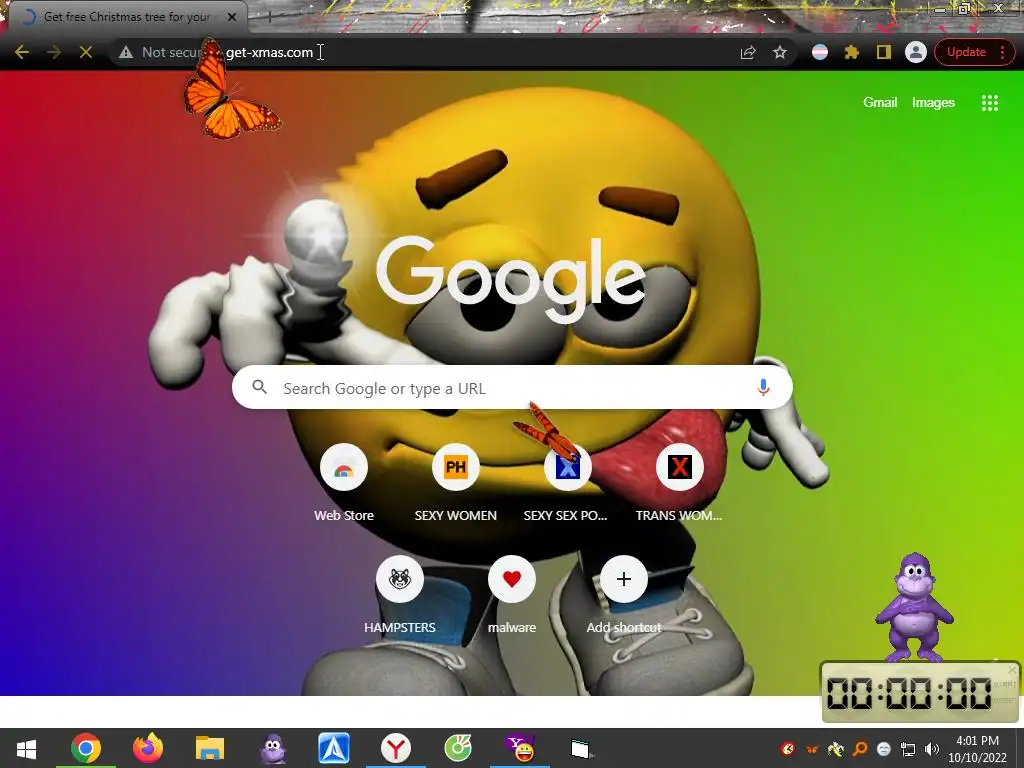Open the BonziBuddy taskbar icon

(272, 748)
